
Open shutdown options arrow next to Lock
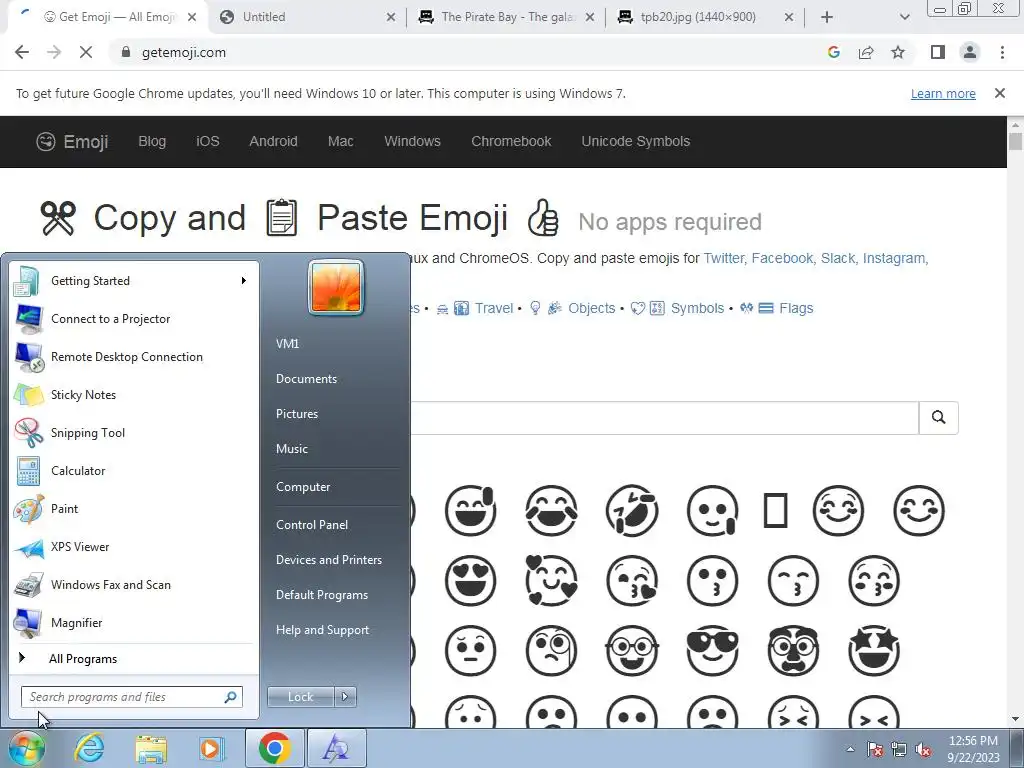point(345,697)
